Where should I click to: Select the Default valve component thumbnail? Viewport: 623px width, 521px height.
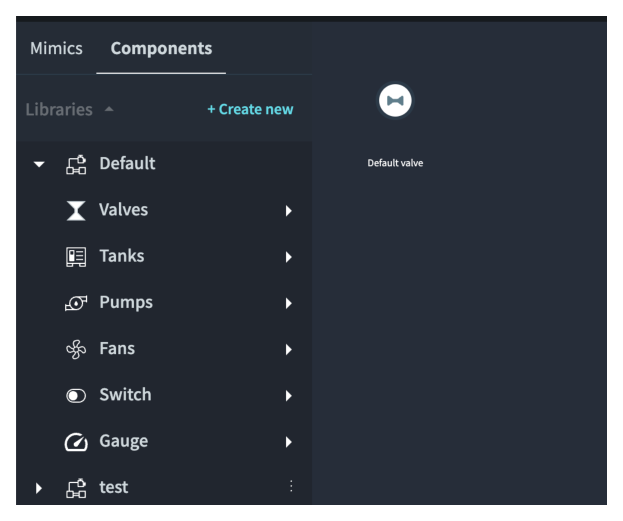395,101
